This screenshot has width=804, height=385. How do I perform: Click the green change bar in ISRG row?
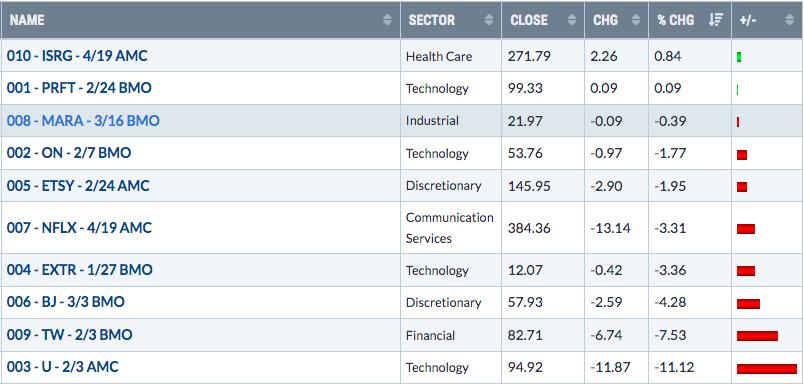click(739, 57)
